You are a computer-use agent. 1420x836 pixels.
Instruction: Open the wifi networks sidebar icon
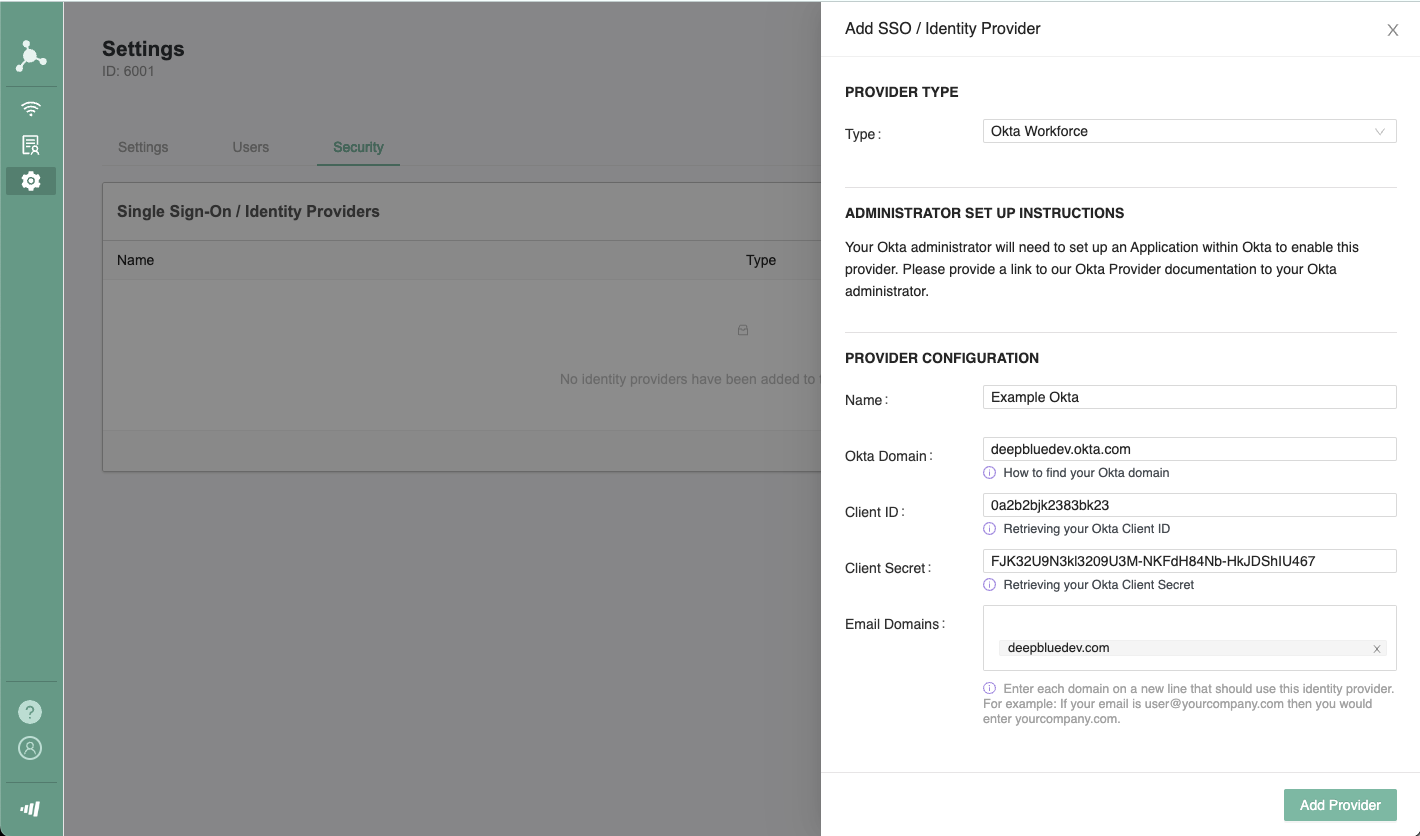pyautogui.click(x=31, y=108)
